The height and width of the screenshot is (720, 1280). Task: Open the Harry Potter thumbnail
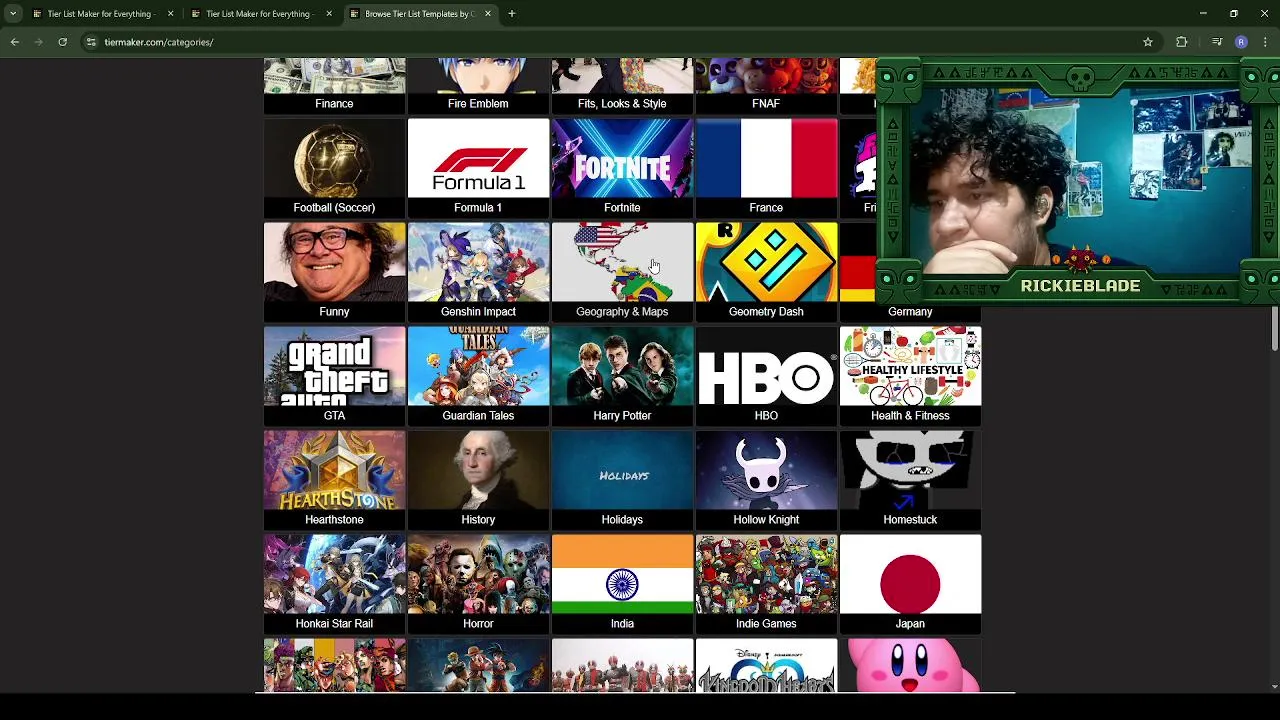point(622,366)
